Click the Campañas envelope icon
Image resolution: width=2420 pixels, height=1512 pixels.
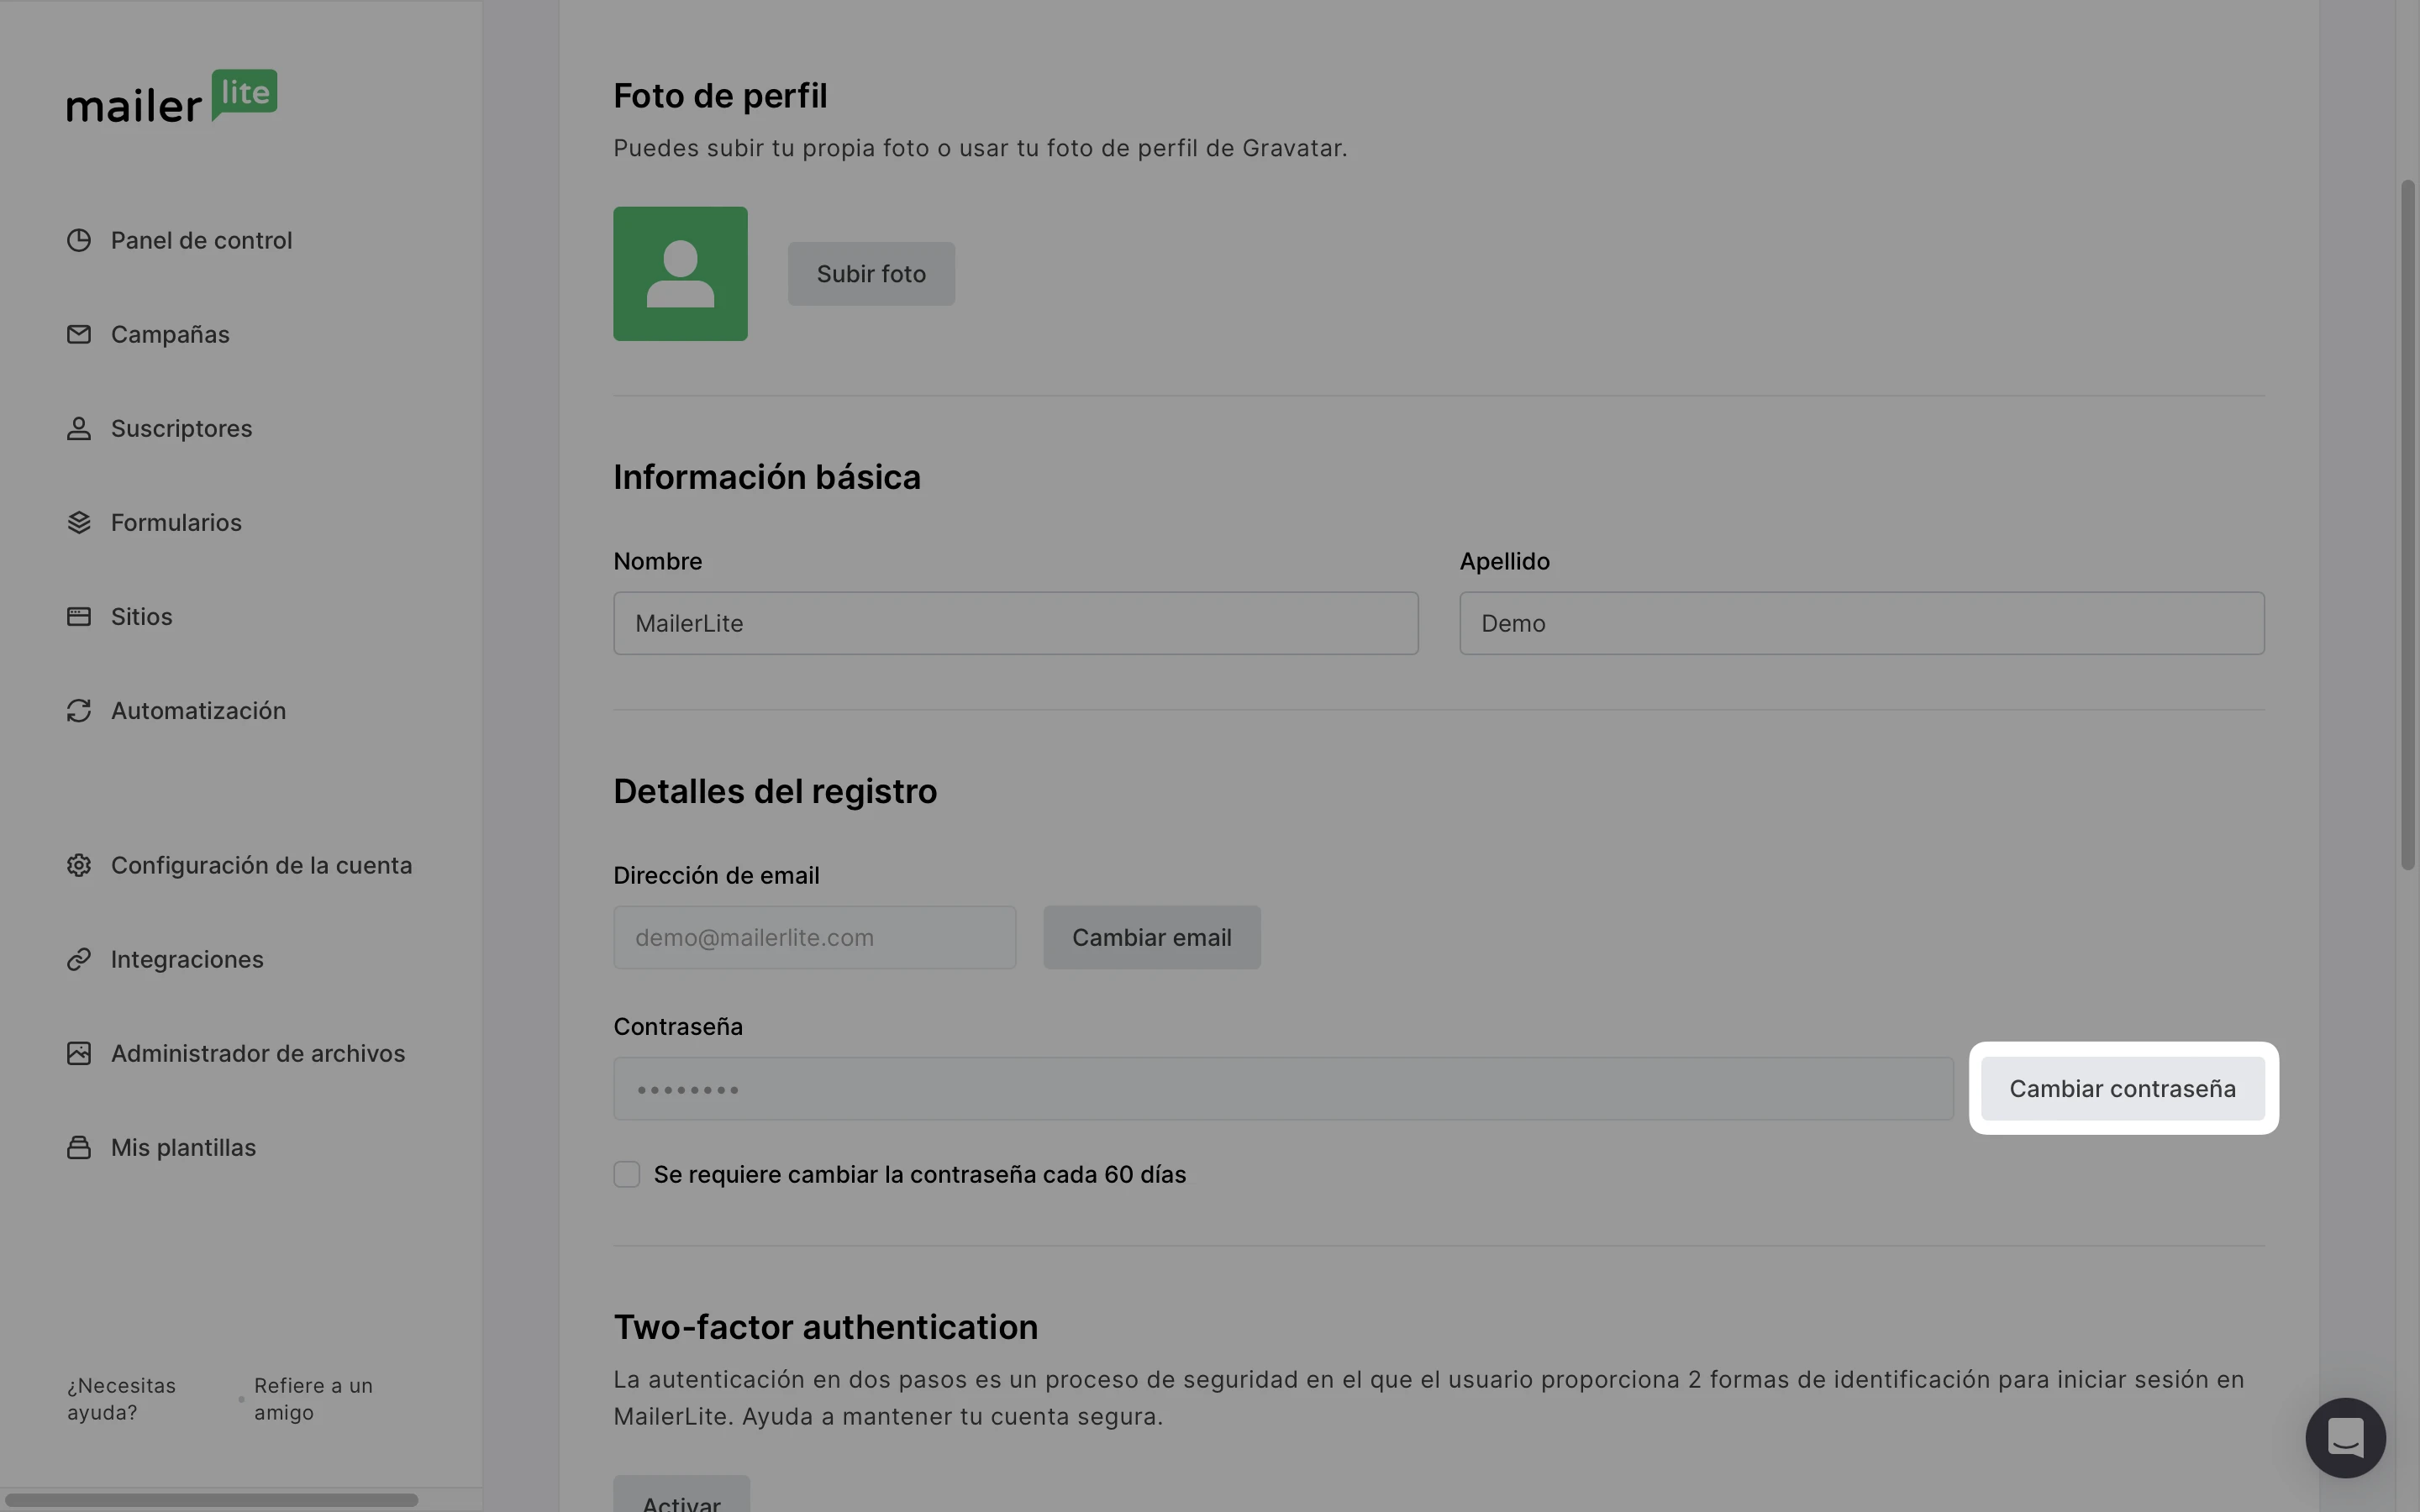click(x=79, y=334)
